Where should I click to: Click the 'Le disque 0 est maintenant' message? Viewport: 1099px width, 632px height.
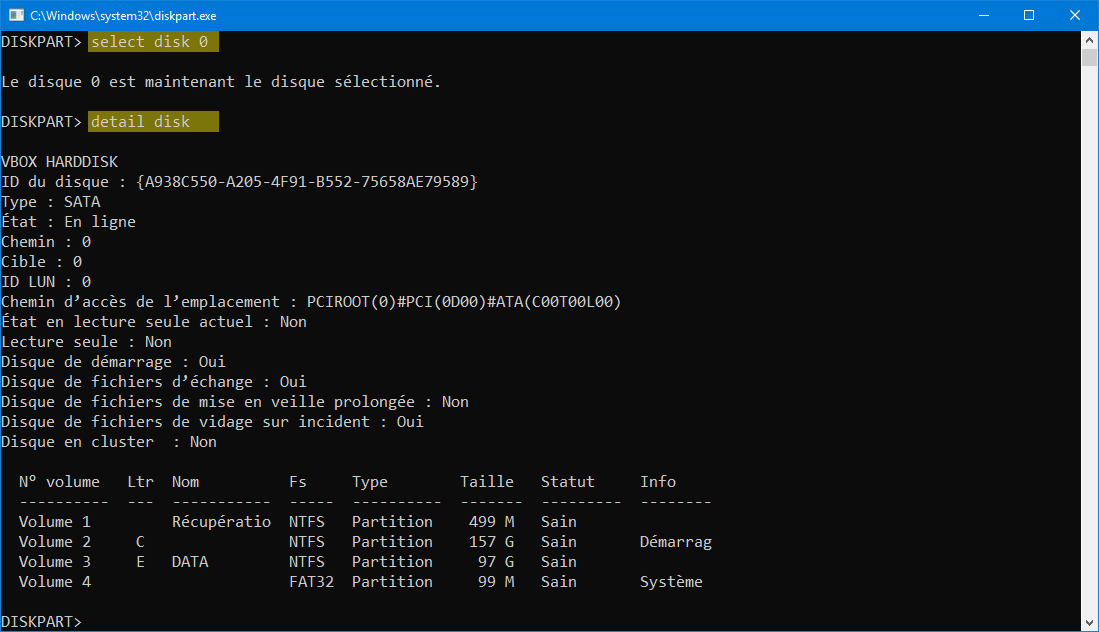221,82
